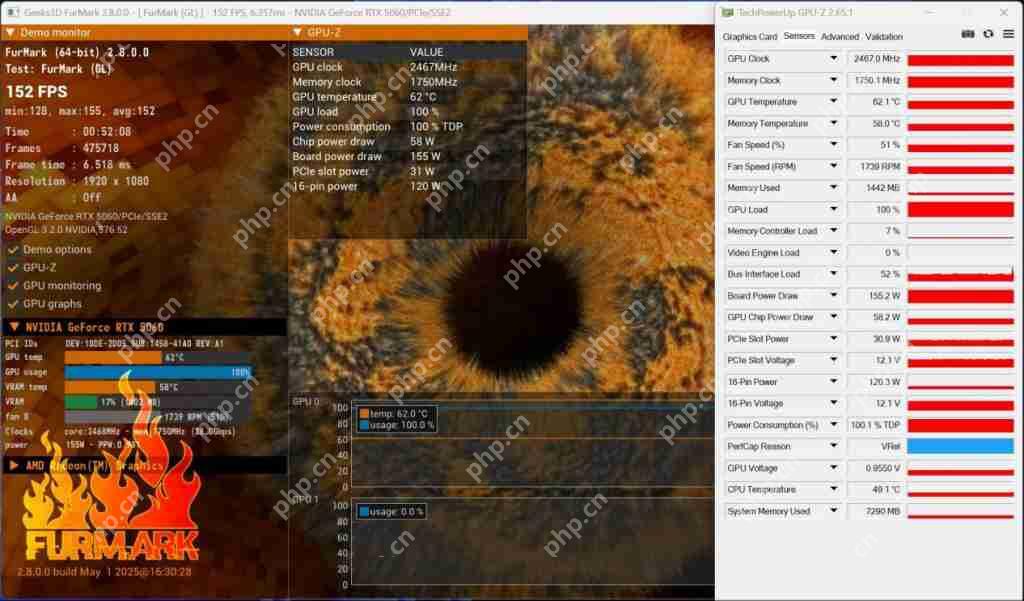Collapse the NVIDIA GeForce RTX 5060 section

[x=13, y=327]
